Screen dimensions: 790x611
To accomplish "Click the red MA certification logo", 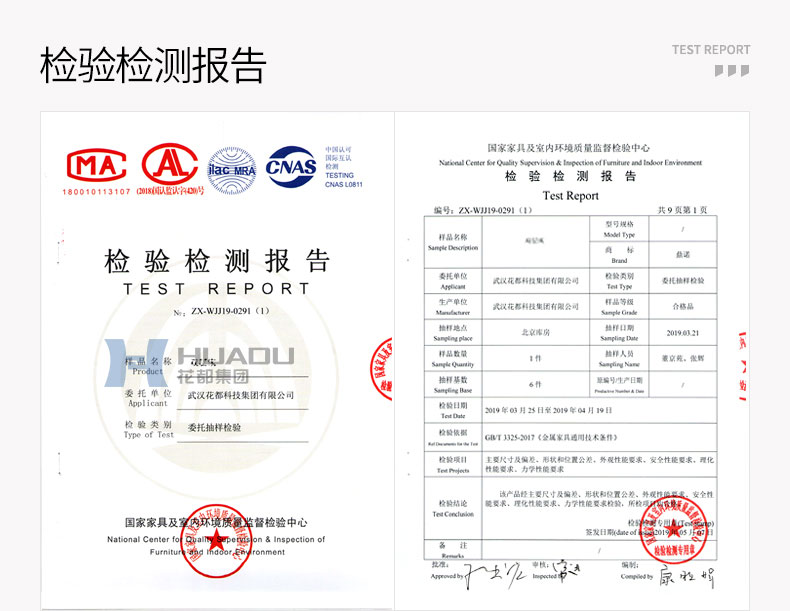I will point(96,165).
